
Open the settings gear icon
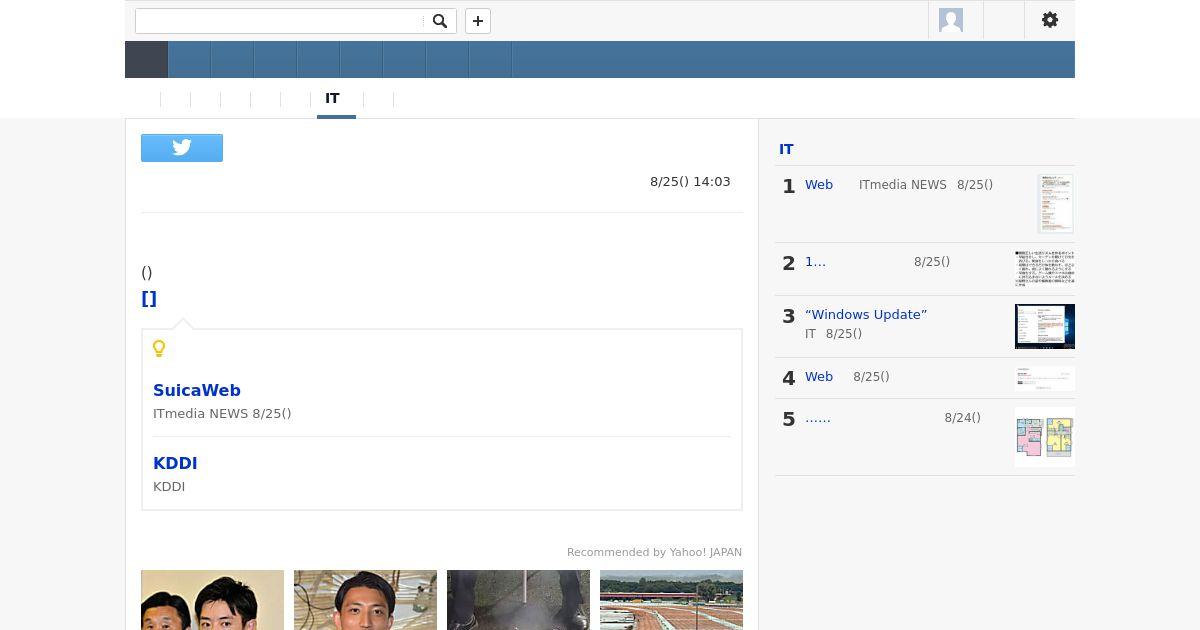(x=1050, y=20)
